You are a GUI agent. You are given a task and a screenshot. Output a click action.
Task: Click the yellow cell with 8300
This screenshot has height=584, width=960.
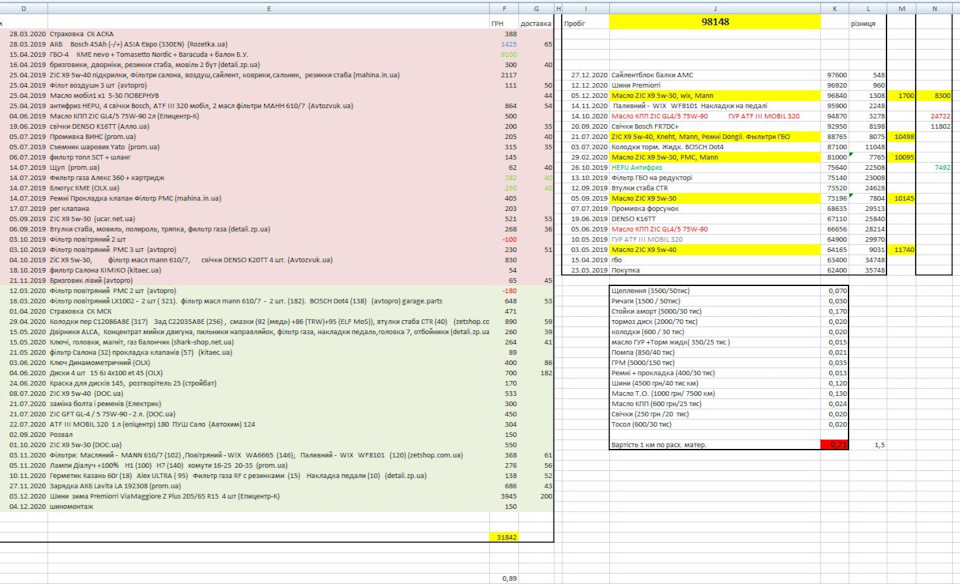(x=934, y=95)
